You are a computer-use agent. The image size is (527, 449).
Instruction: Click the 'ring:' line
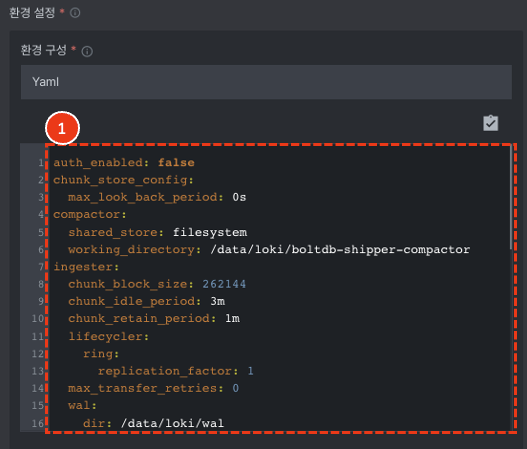pyautogui.click(x=101, y=354)
